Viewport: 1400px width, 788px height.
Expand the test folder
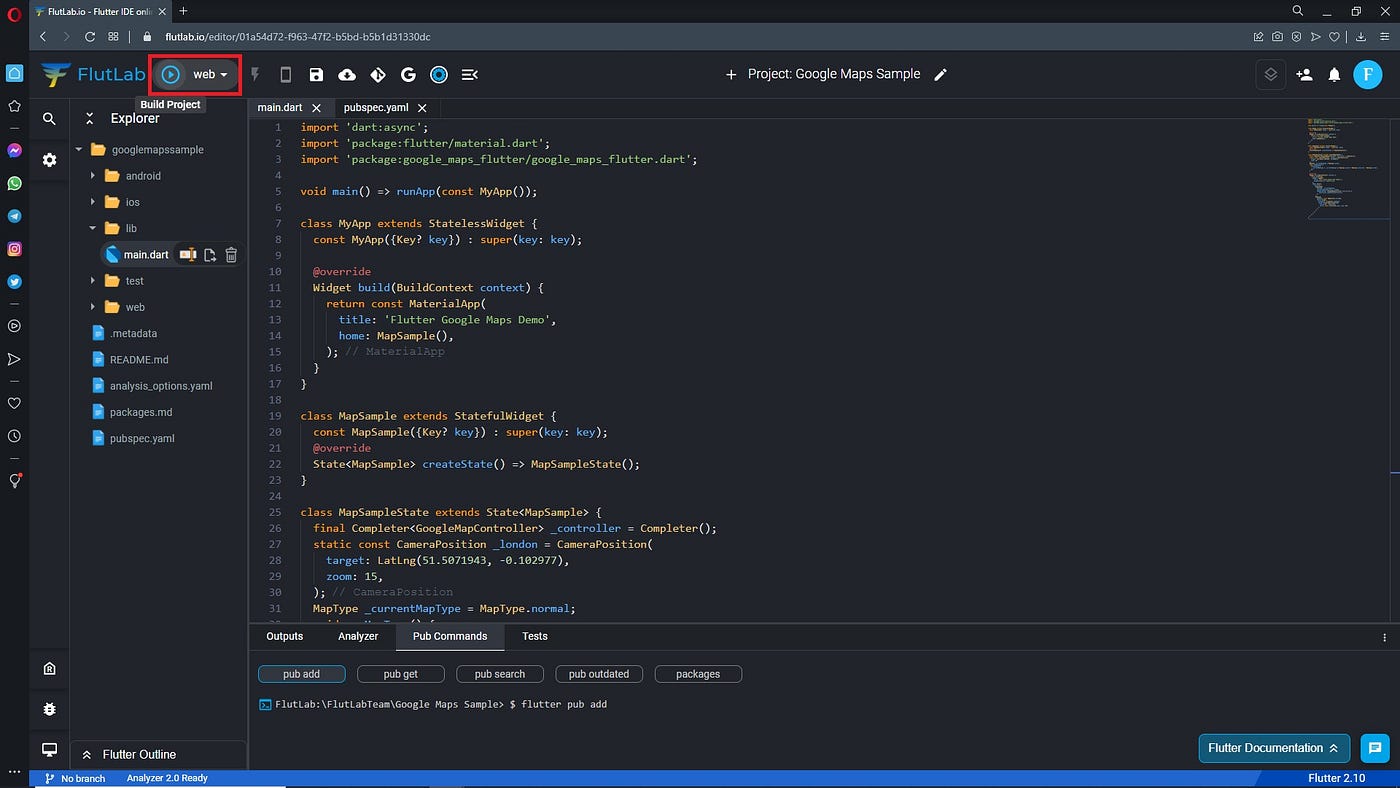click(x=93, y=281)
